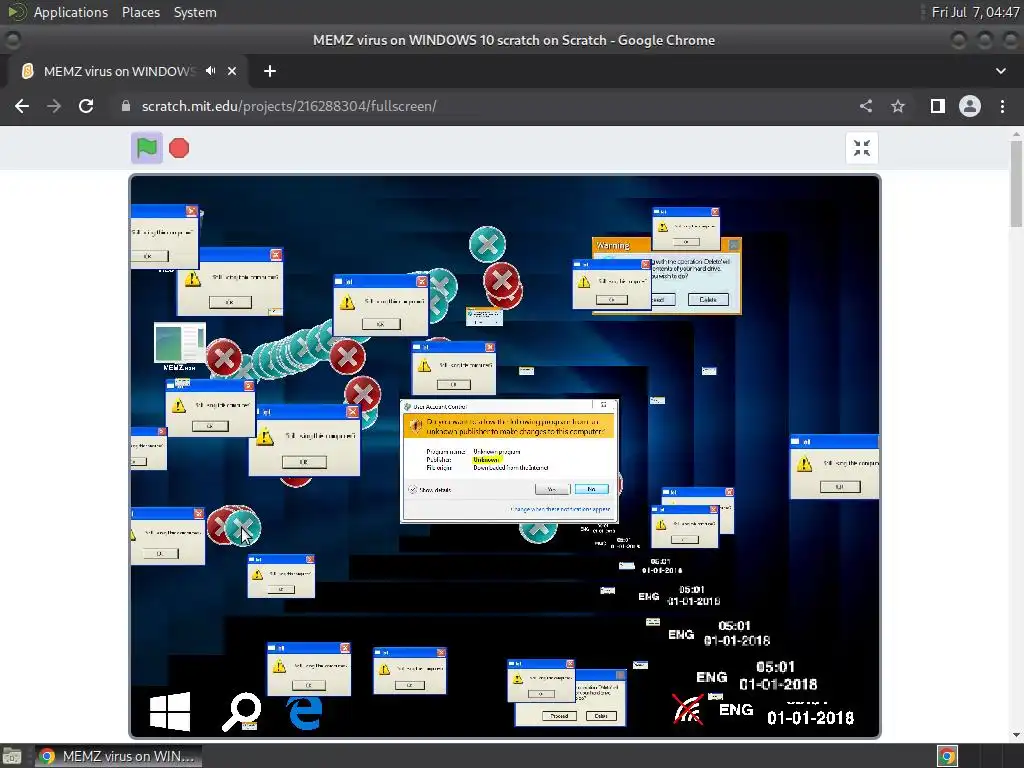The width and height of the screenshot is (1024, 768).
Task: Click the show desktop icon in bottom panel
Action: pos(11,756)
